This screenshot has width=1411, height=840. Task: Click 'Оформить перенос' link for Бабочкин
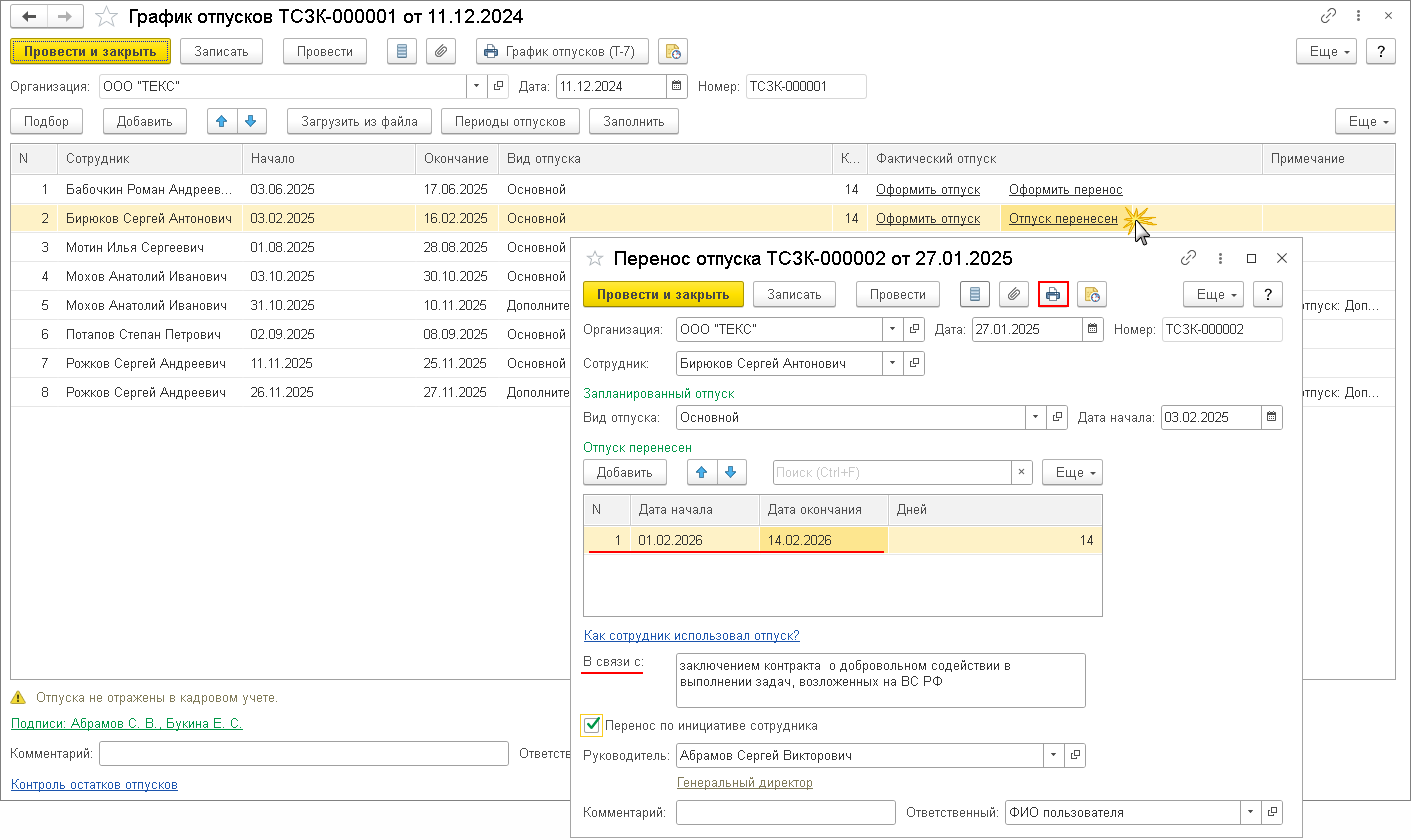[1065, 190]
